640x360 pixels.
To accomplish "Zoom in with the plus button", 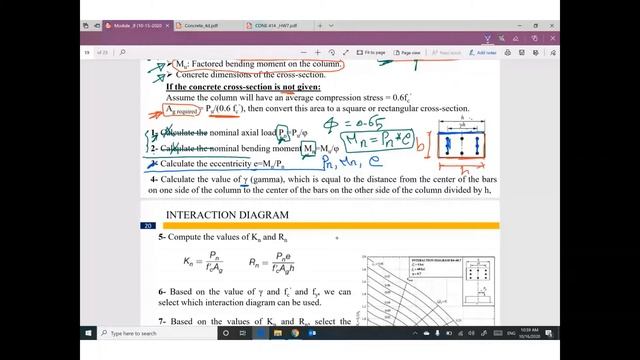I will pyautogui.click(x=318, y=52).
